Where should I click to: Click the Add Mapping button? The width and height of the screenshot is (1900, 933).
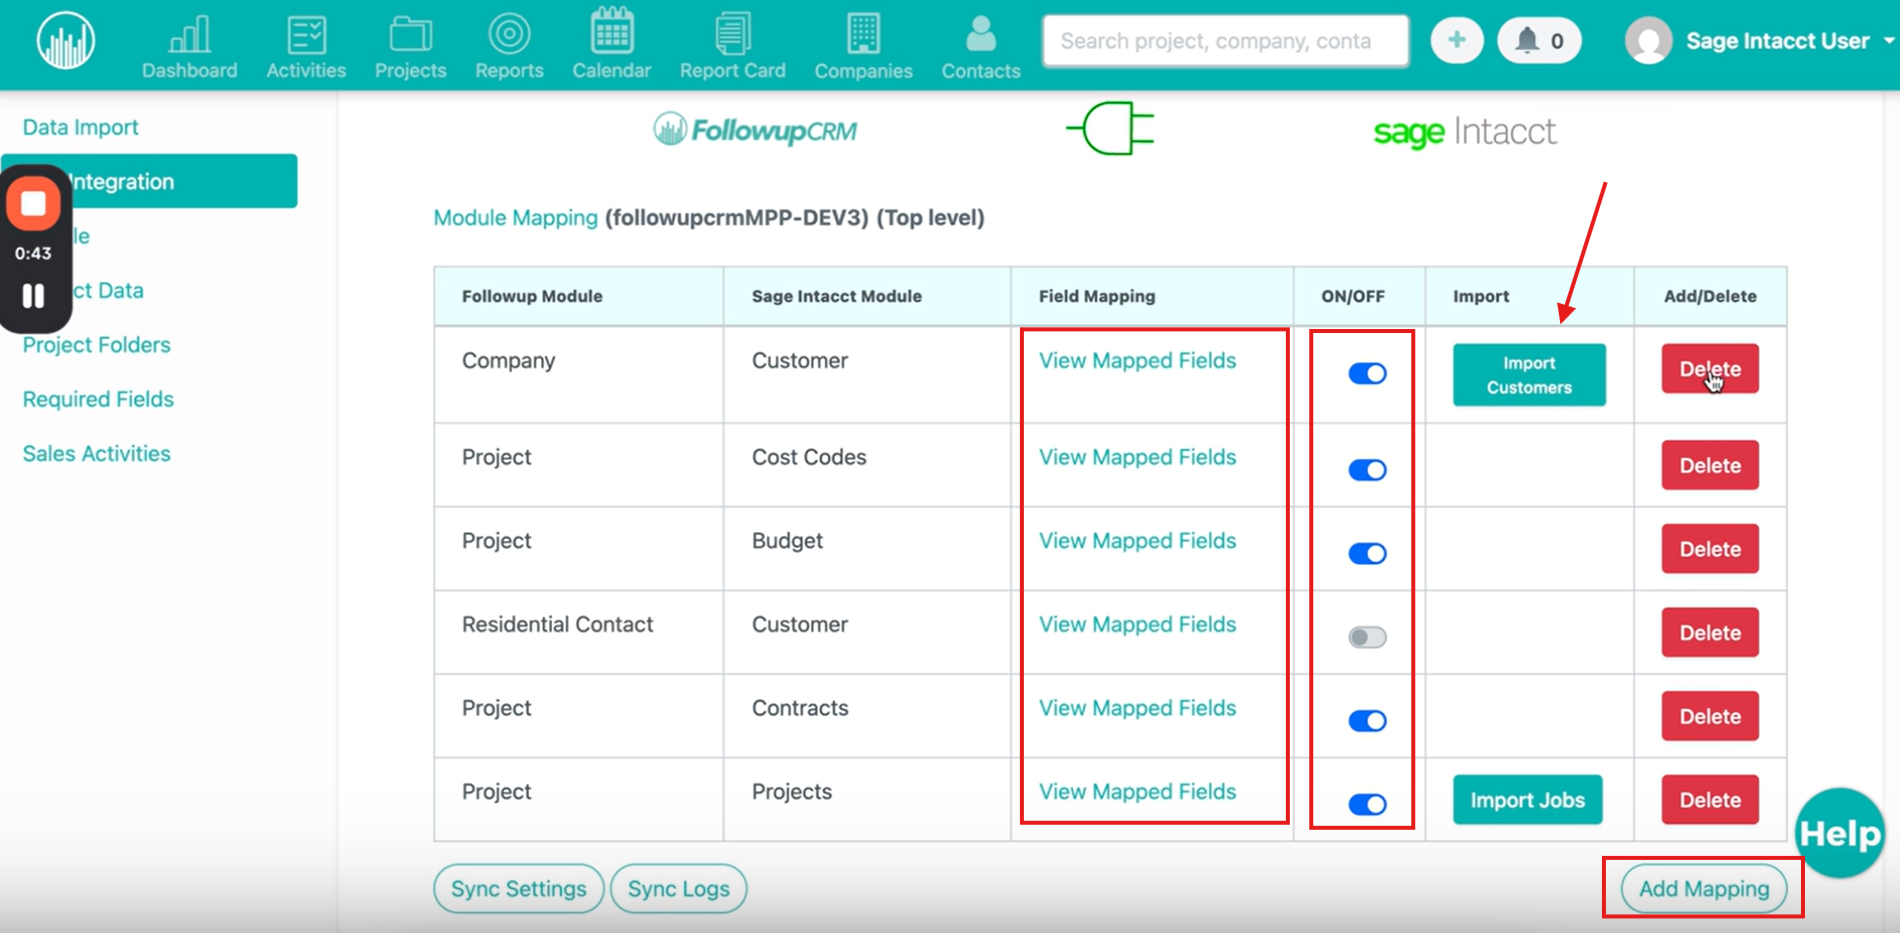click(1703, 888)
